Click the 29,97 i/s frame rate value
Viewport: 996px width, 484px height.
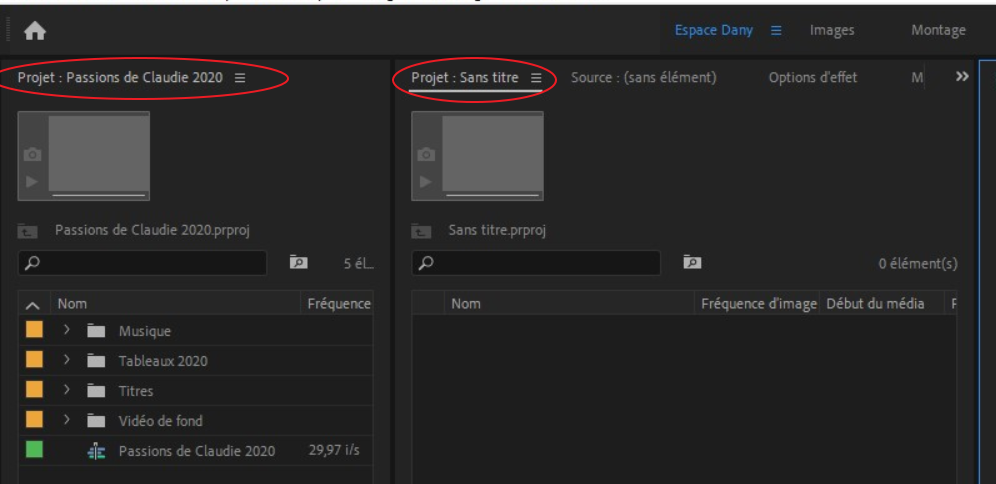point(334,450)
